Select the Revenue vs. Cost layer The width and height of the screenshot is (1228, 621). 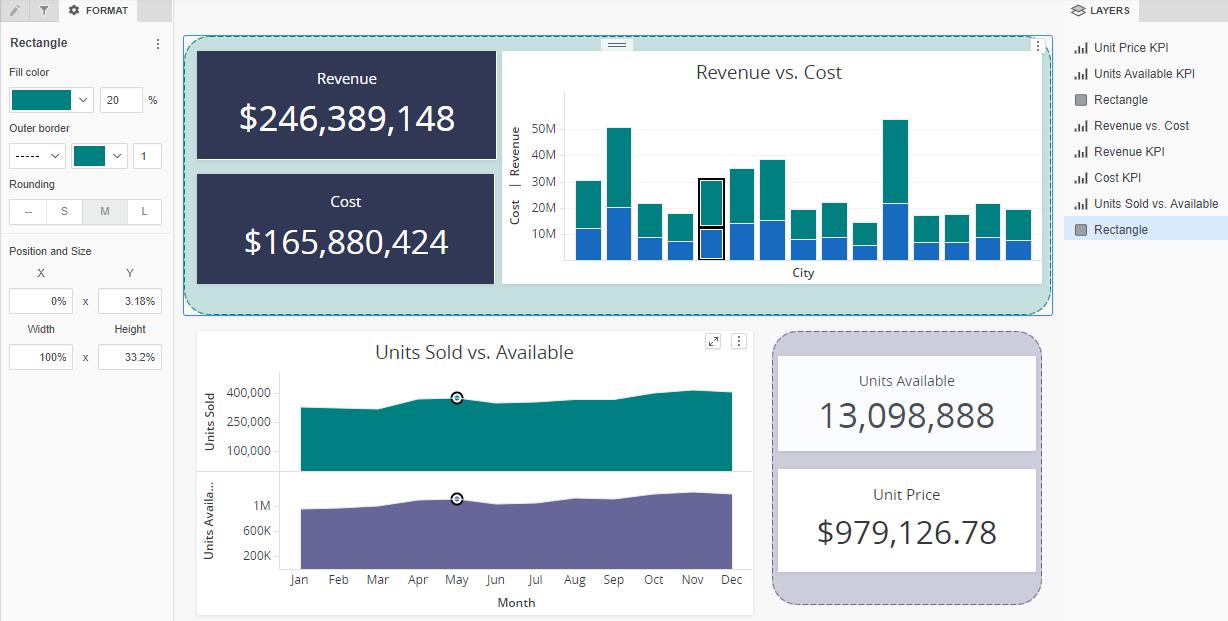click(1141, 126)
